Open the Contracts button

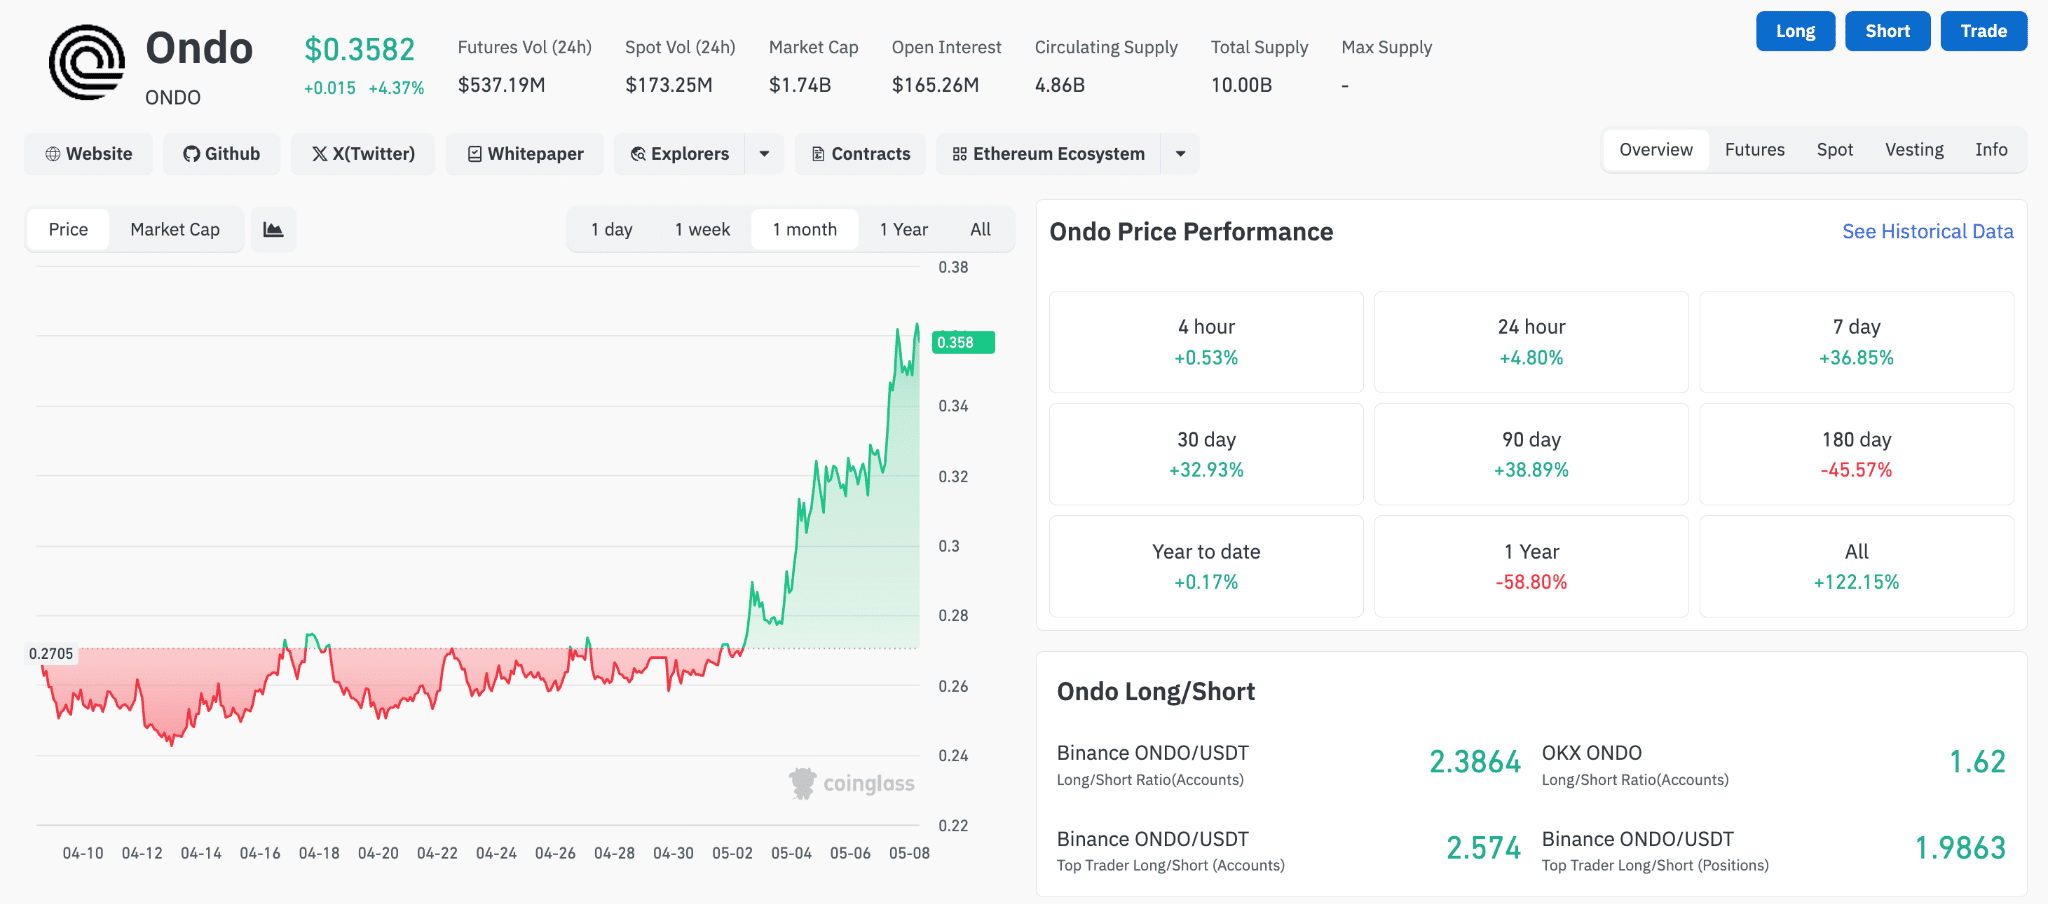tap(861, 154)
